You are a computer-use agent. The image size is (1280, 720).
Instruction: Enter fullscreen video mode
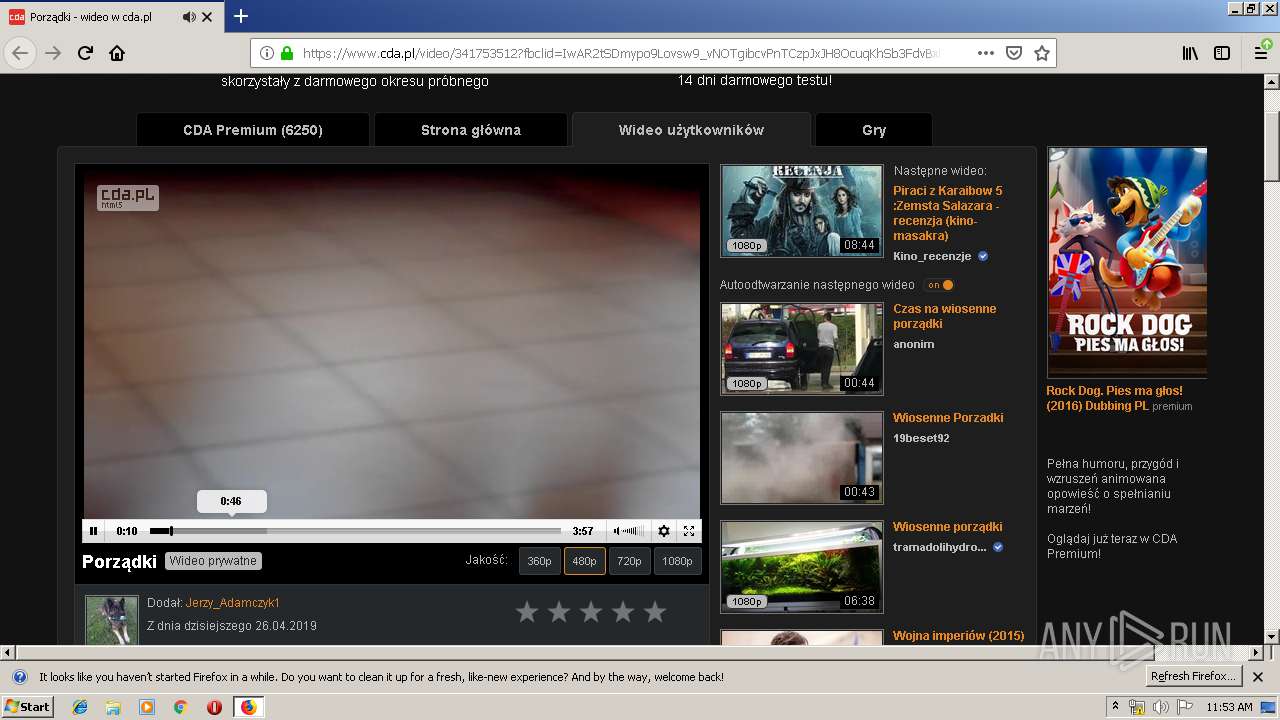[689, 531]
